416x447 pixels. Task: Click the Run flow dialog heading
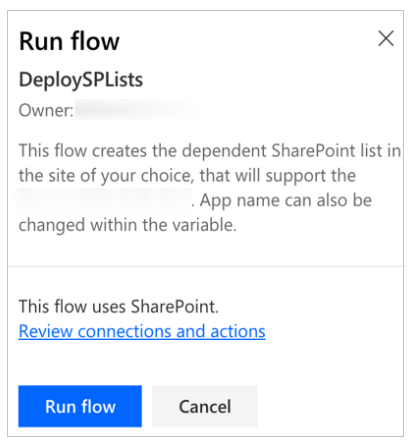tap(69, 41)
